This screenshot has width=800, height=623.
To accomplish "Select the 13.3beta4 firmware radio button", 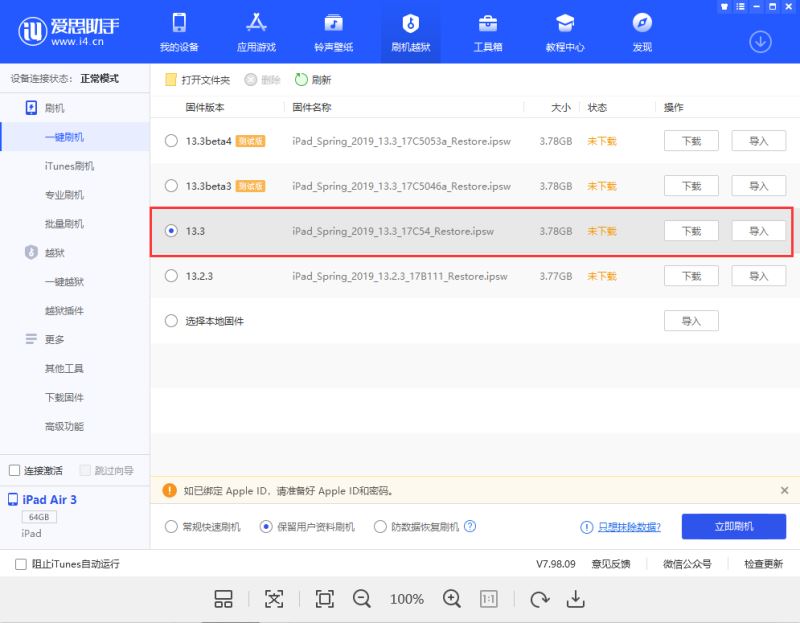I will pyautogui.click(x=171, y=141).
